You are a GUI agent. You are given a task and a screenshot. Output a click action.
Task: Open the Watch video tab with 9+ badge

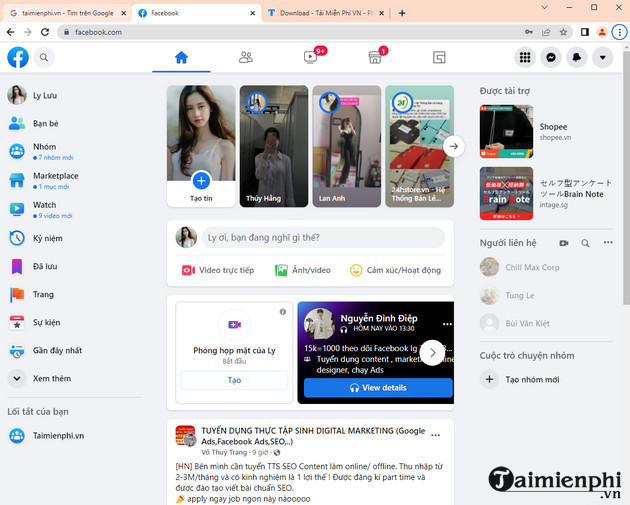click(x=310, y=57)
